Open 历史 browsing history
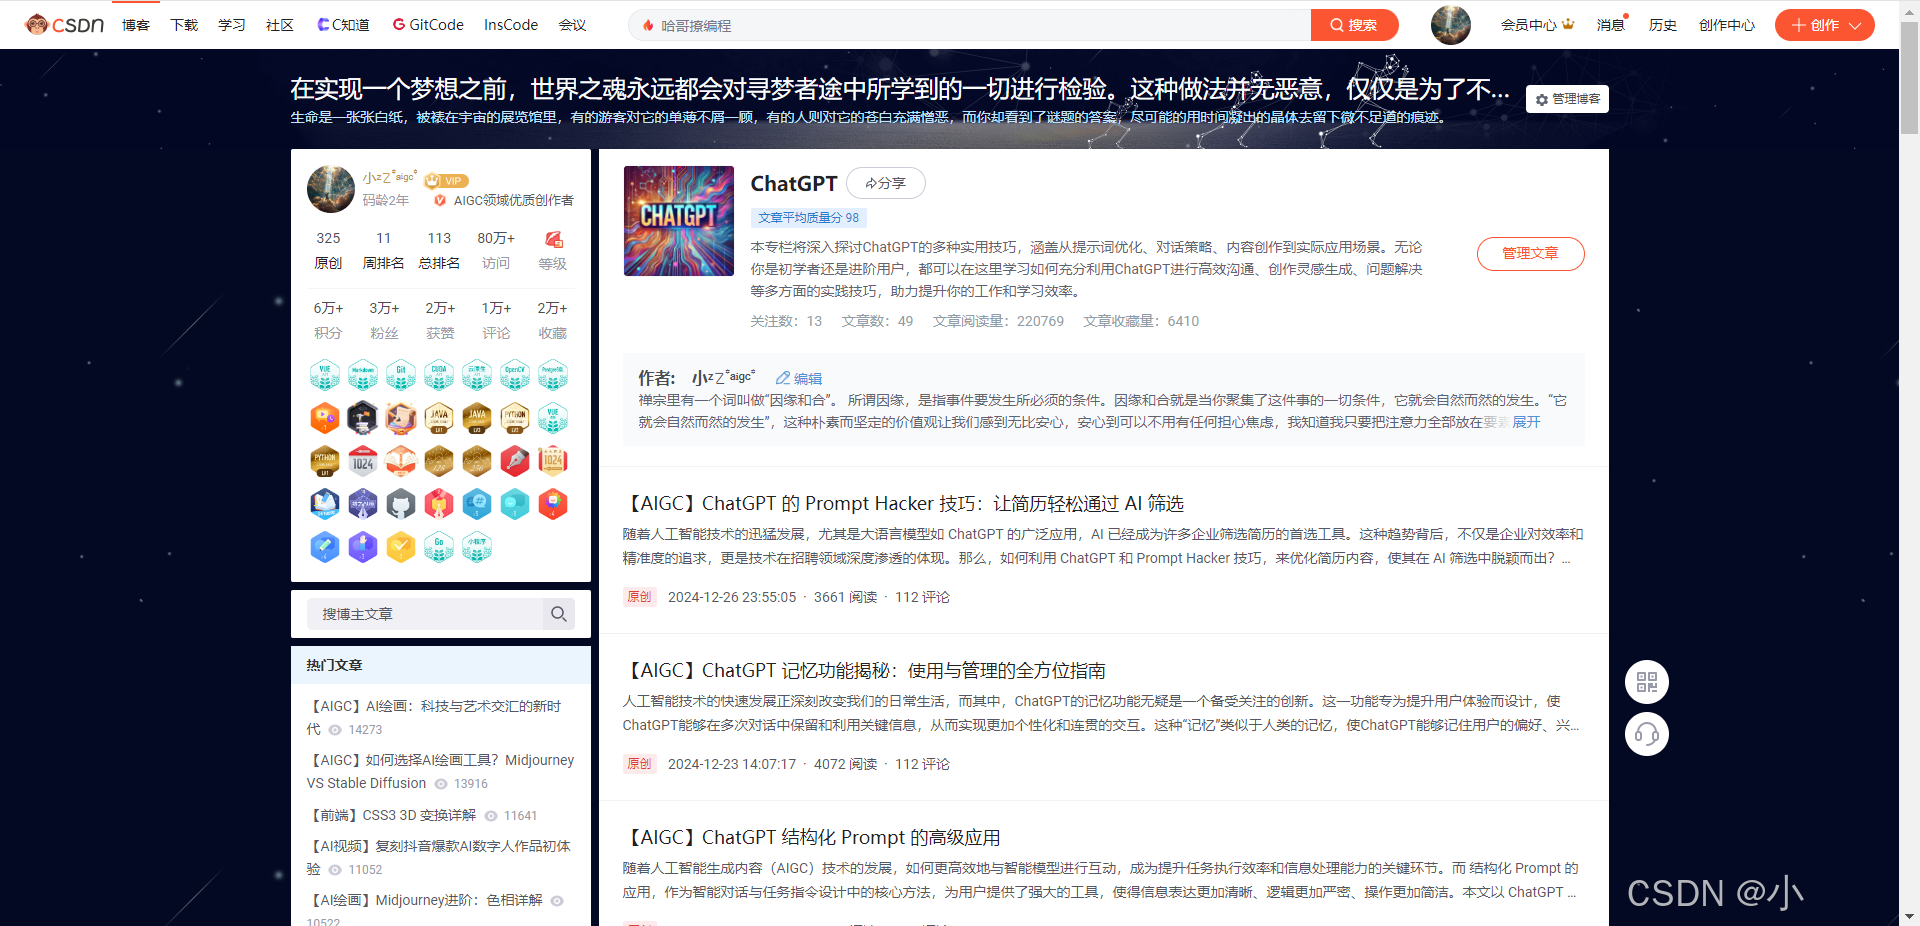 pos(1663,25)
